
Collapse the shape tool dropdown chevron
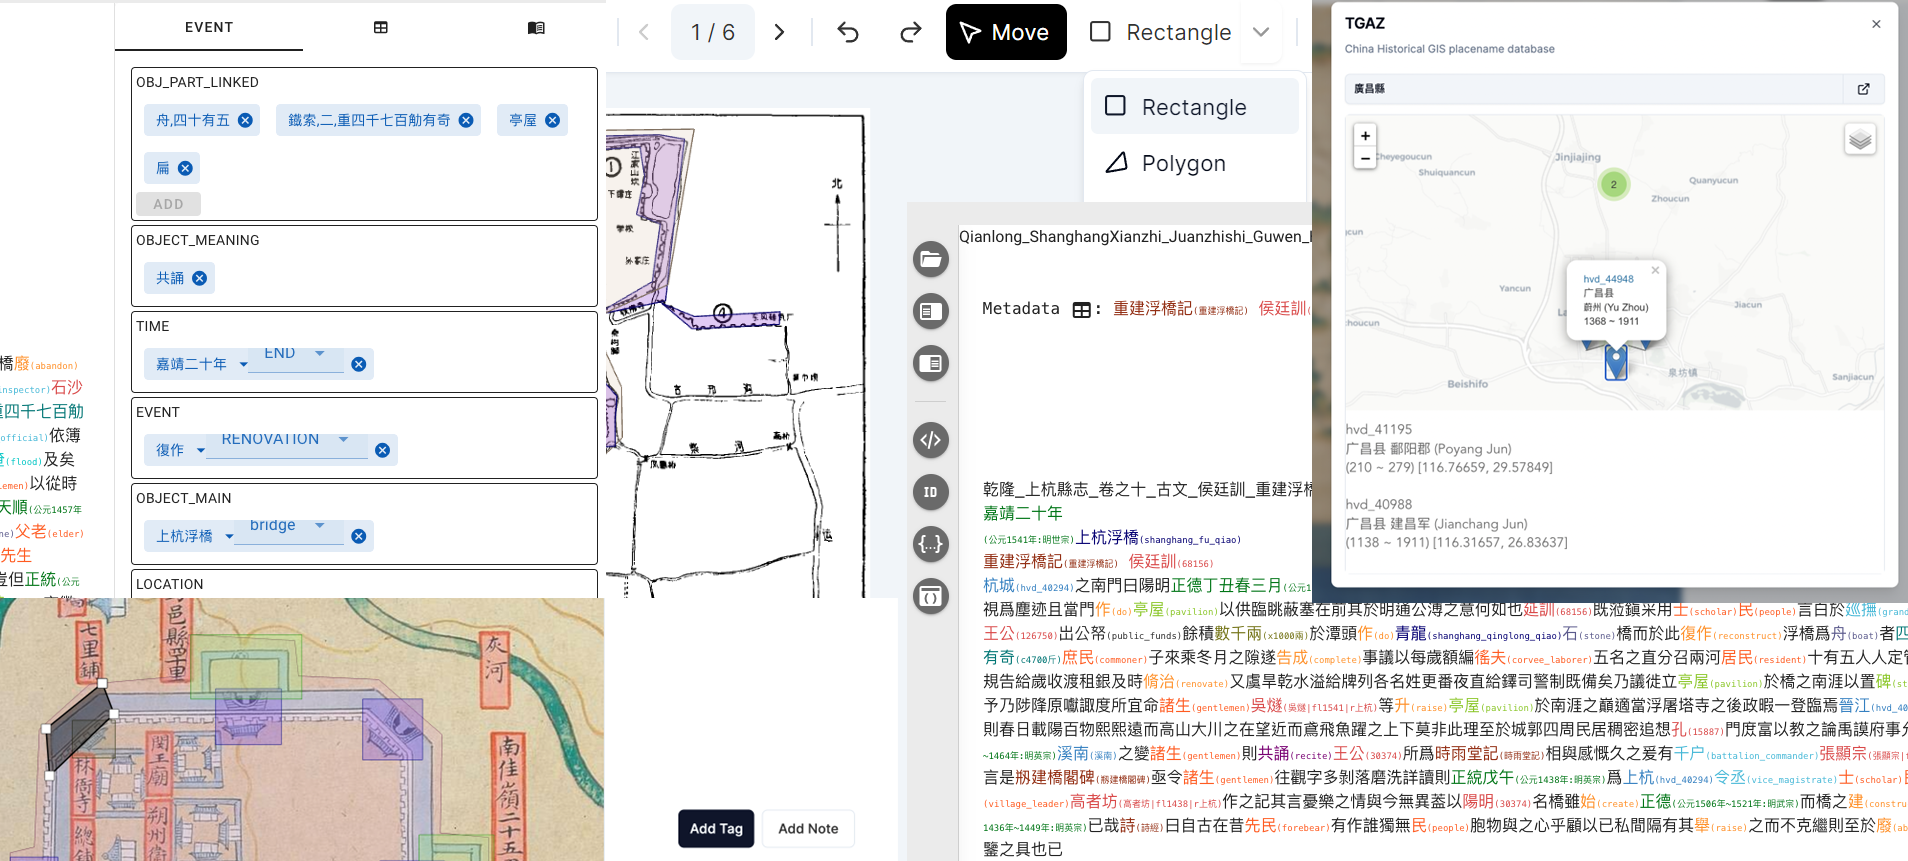[x=1261, y=32]
